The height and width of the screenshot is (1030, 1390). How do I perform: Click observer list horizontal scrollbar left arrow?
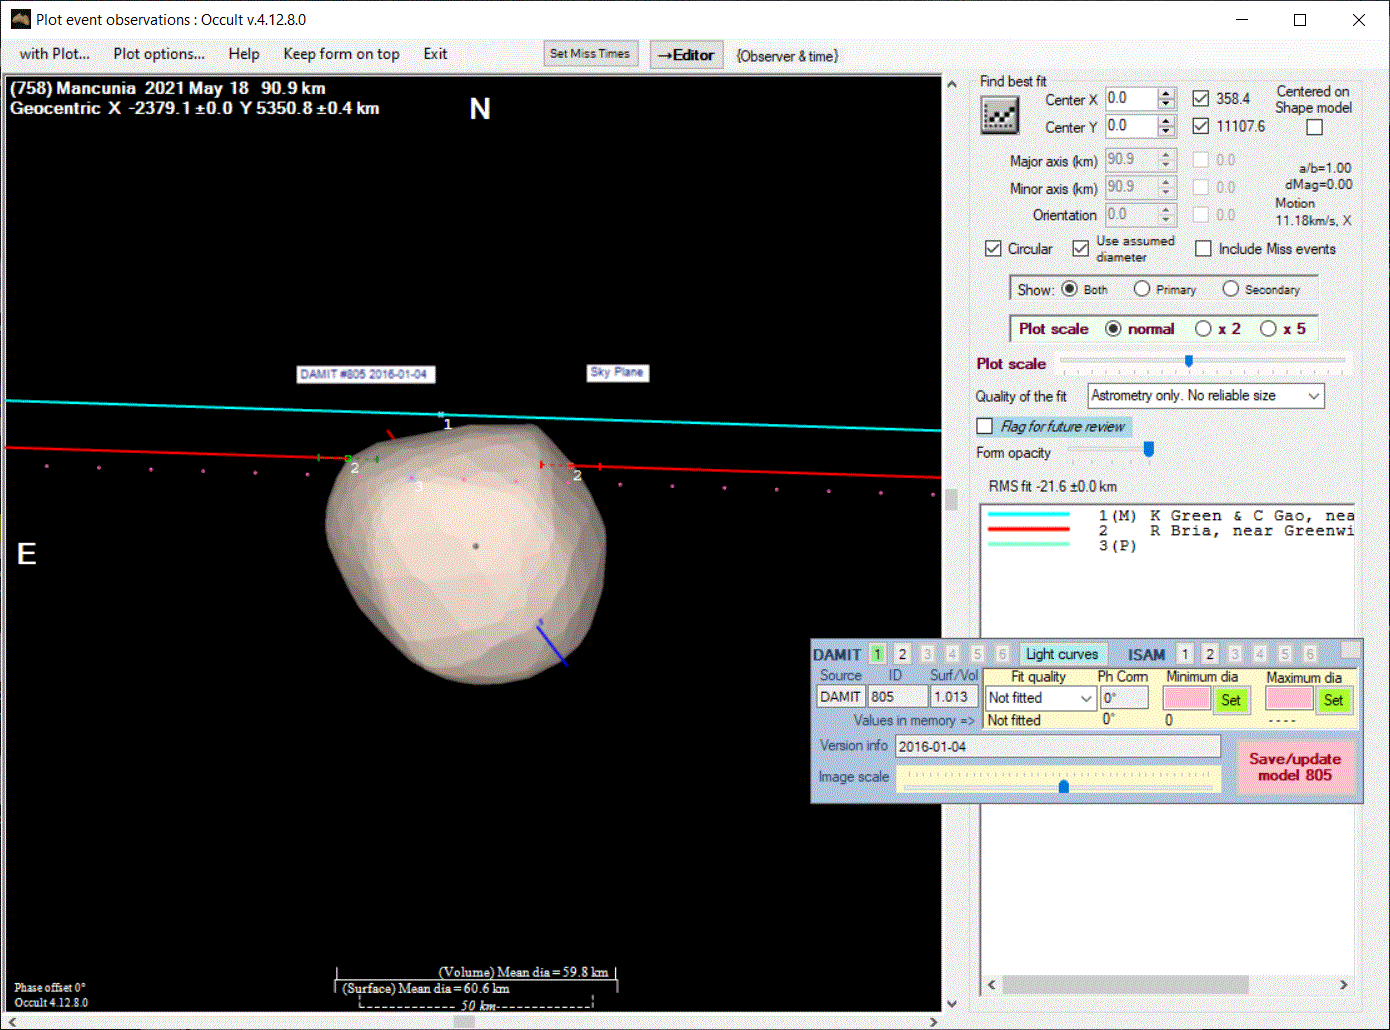[992, 985]
